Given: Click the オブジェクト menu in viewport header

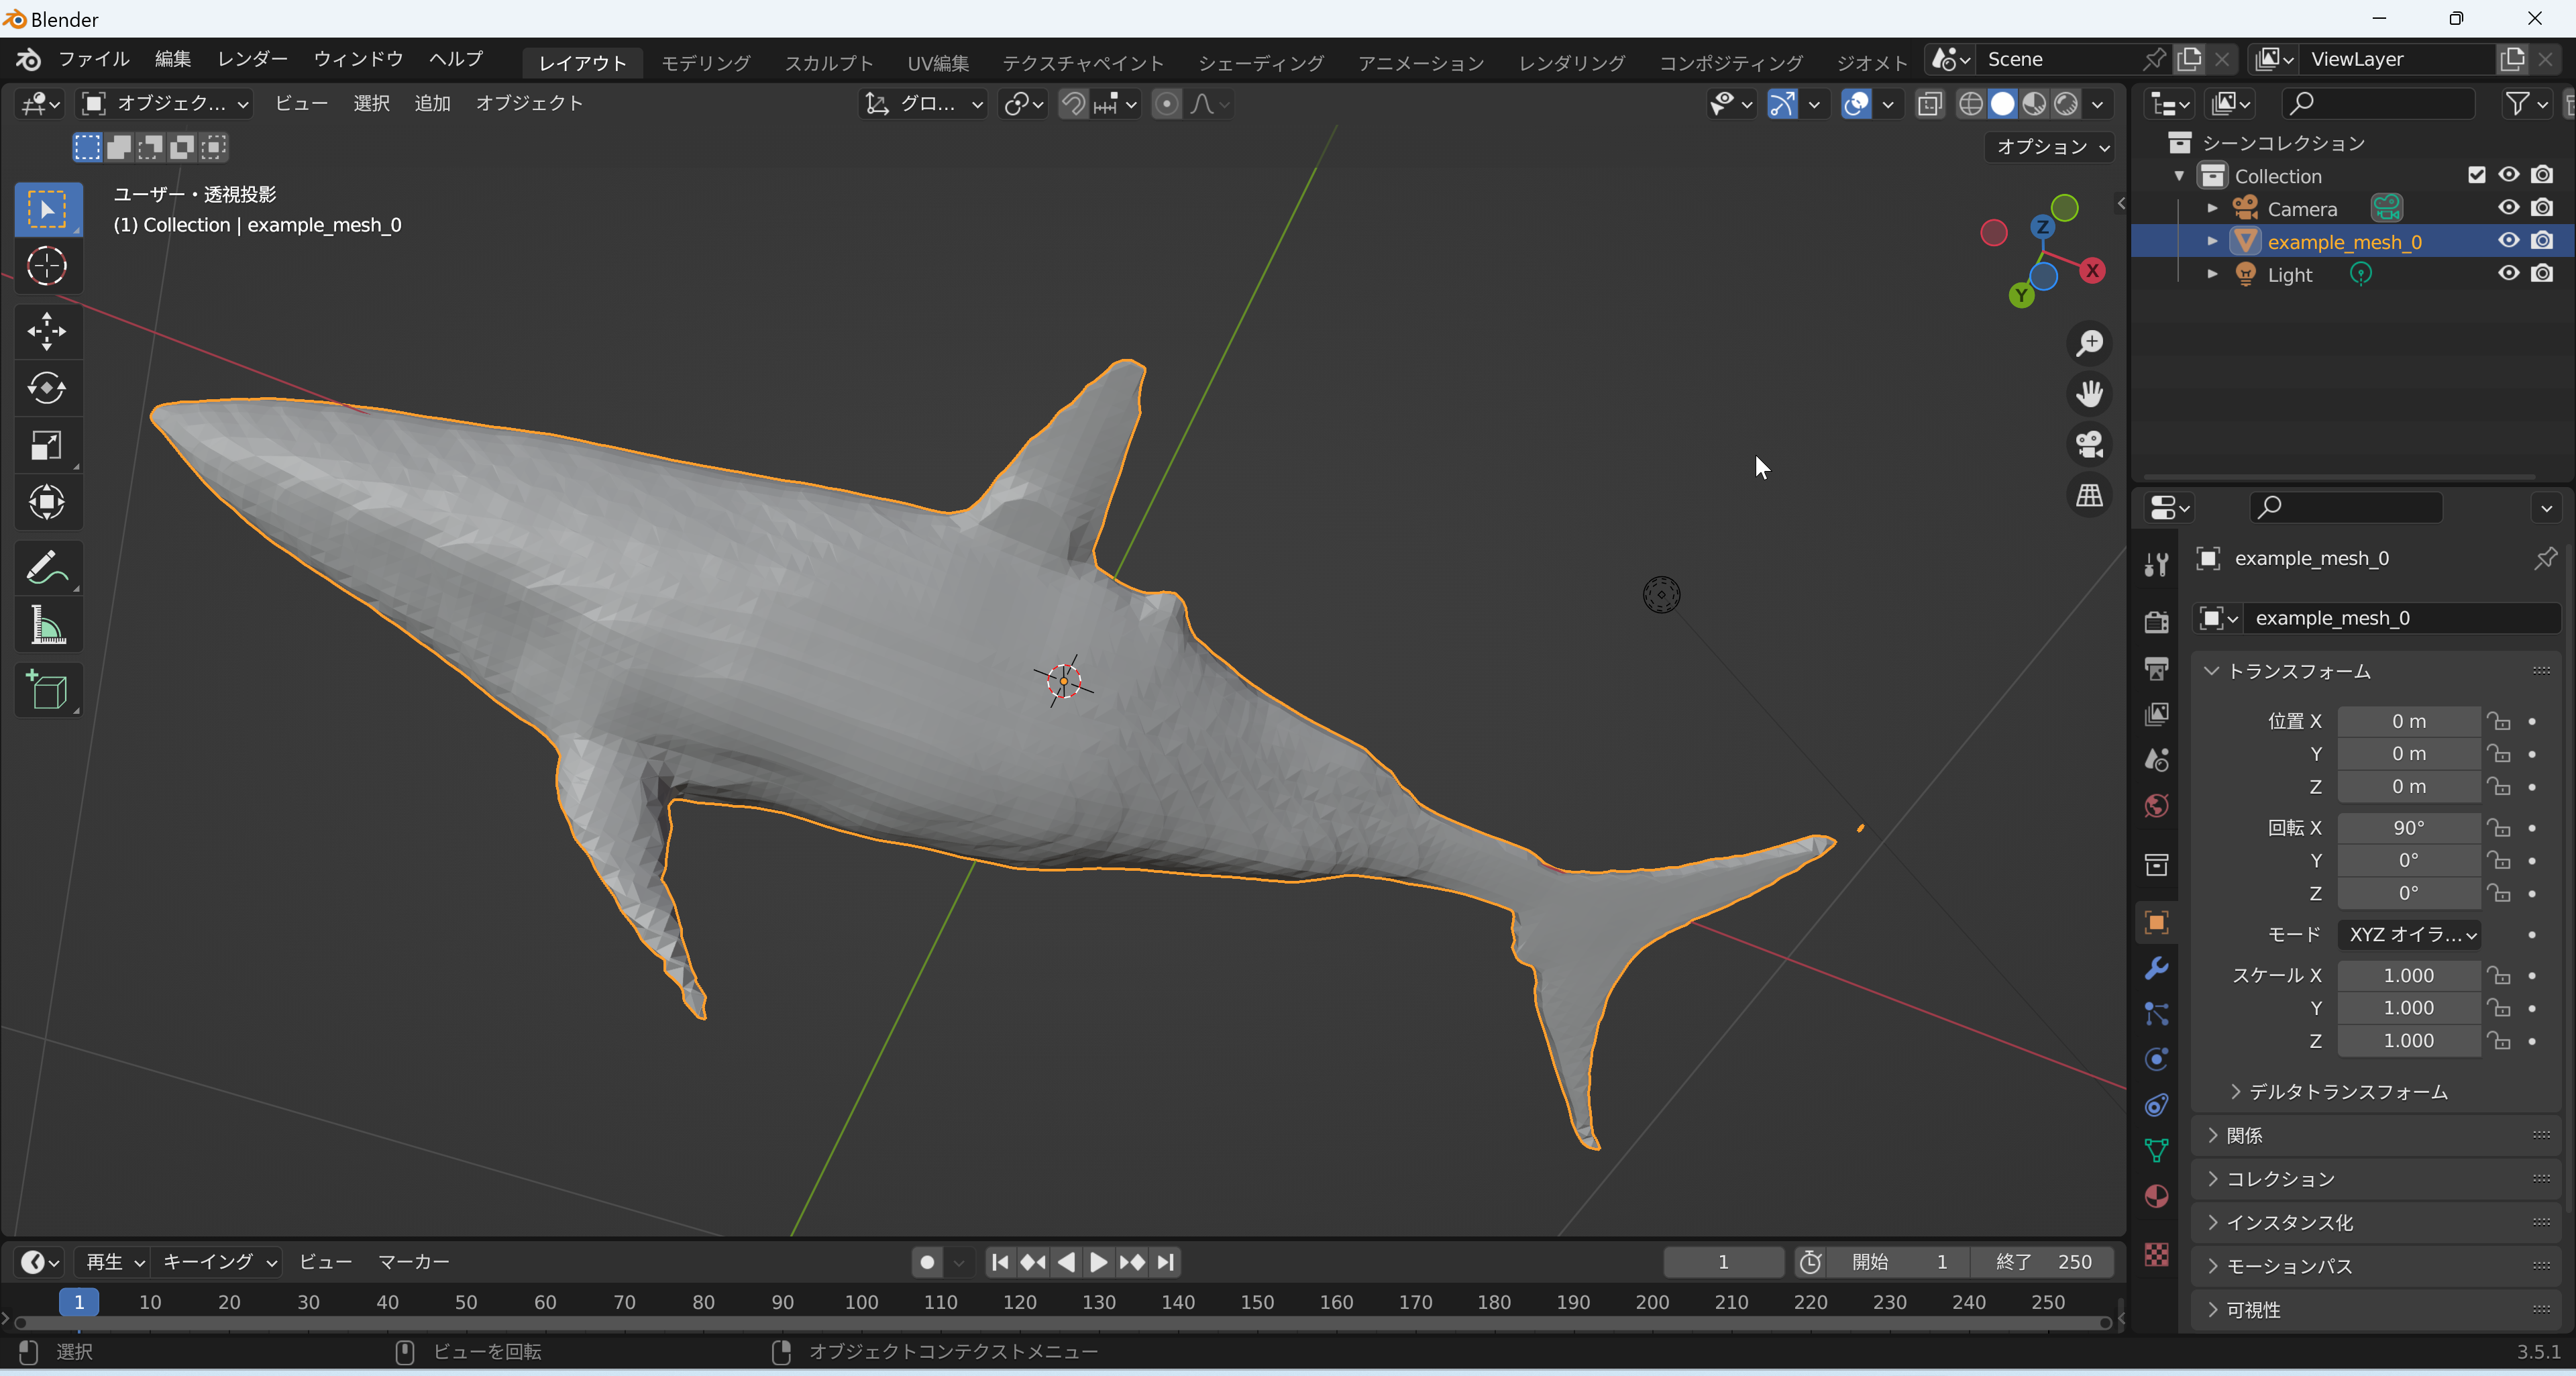Looking at the screenshot, I should (529, 103).
